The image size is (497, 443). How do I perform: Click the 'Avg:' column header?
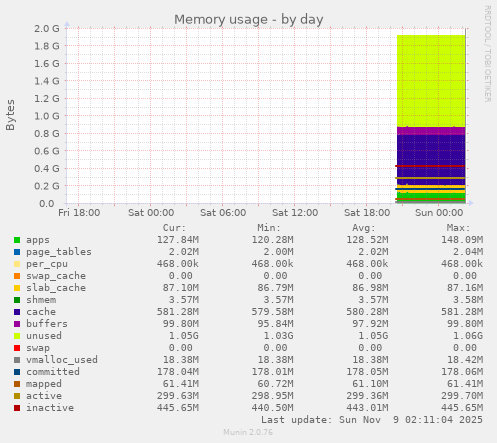pos(364,228)
